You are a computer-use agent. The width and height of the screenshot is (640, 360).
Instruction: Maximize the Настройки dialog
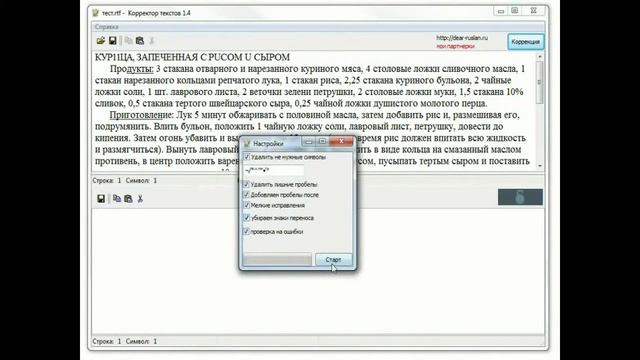point(322,141)
